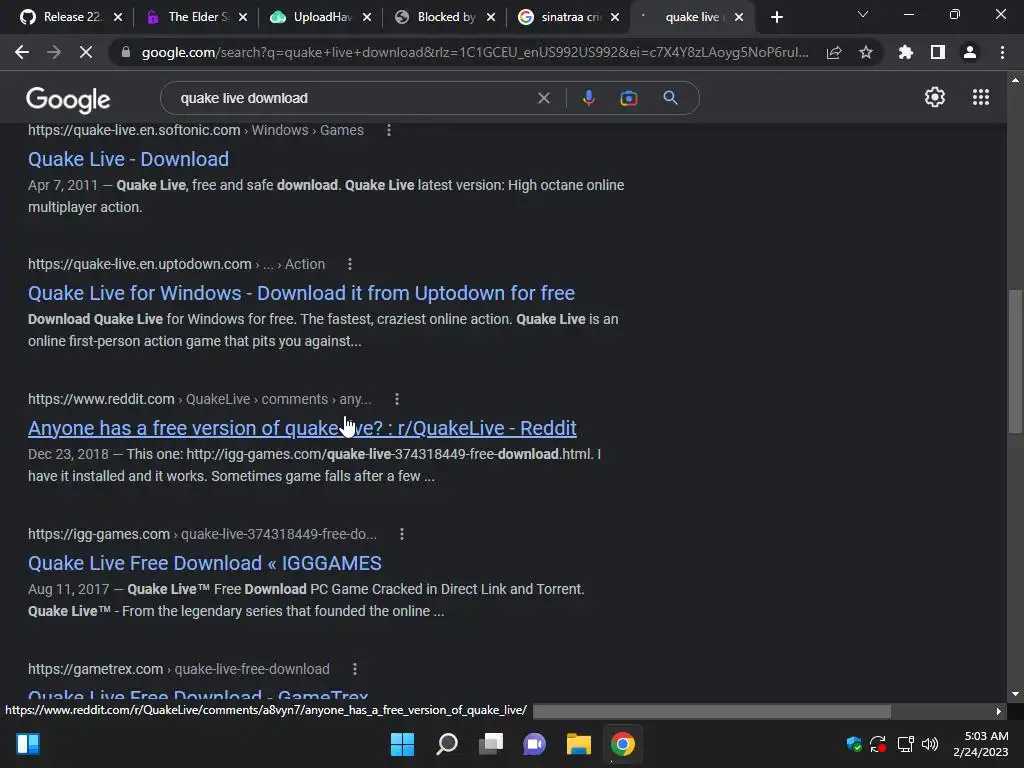Open the Extensions puzzle icon
Image resolution: width=1024 pixels, height=768 pixels.
(906, 52)
